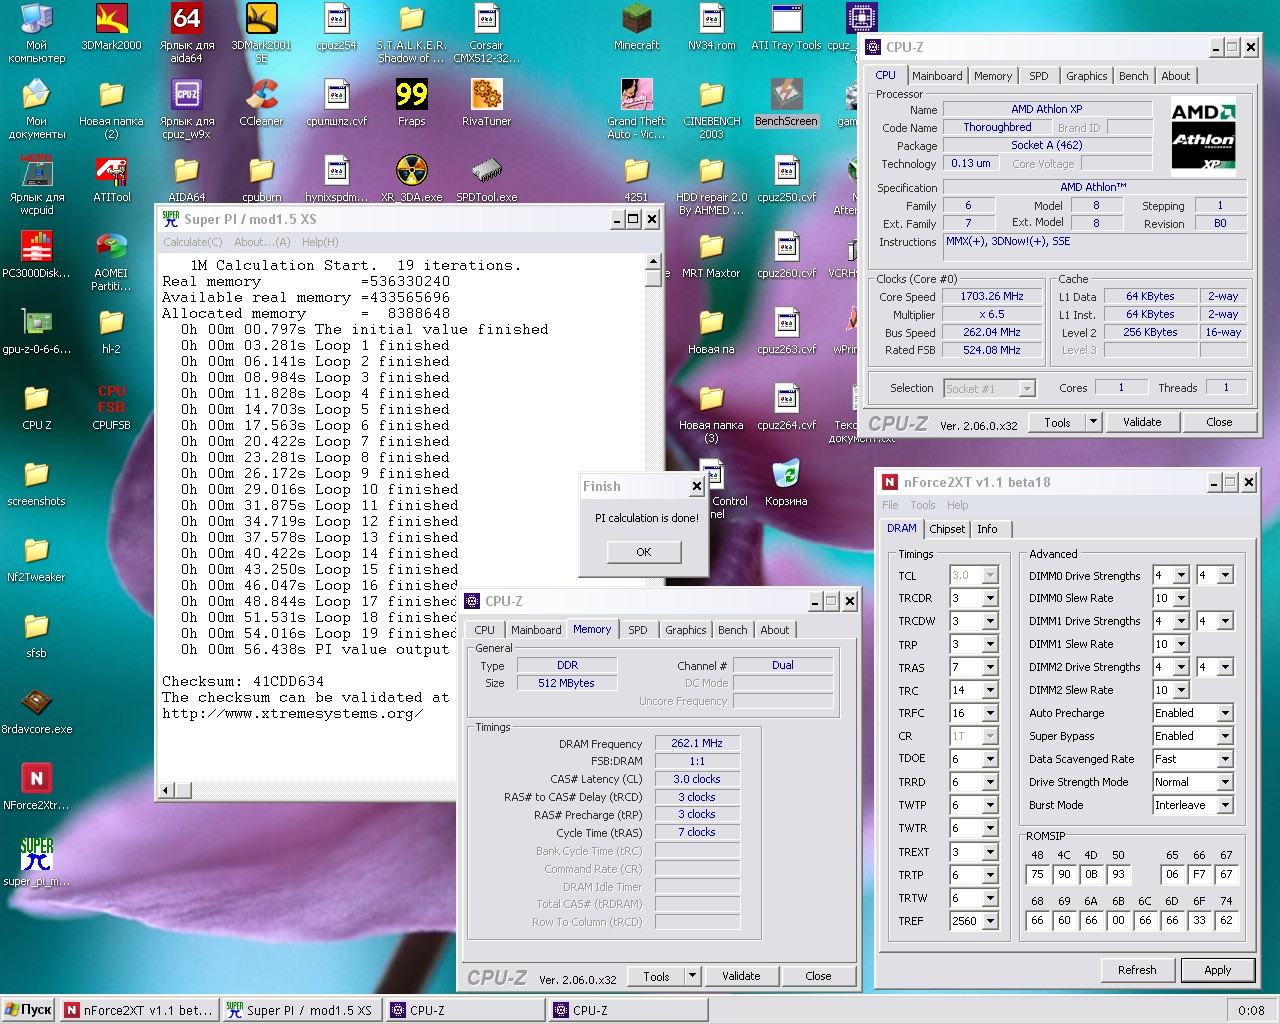Viewport: 1280px width, 1024px height.
Task: Click Validate in top CPU-Z window
Action: coord(1142,422)
